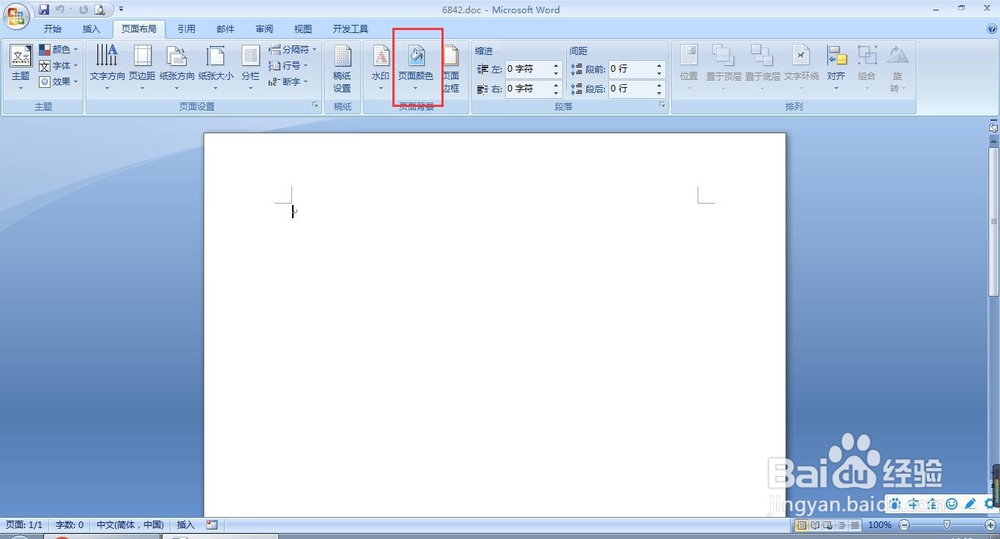Switch to Print Layout view button
The image size is (1000, 539).
coord(801,525)
